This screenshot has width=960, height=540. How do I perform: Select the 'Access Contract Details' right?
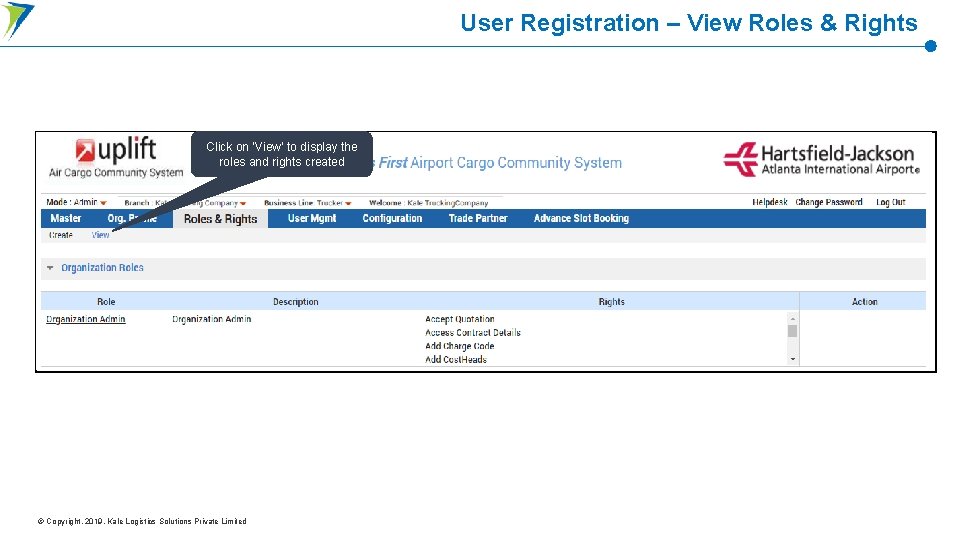click(473, 332)
